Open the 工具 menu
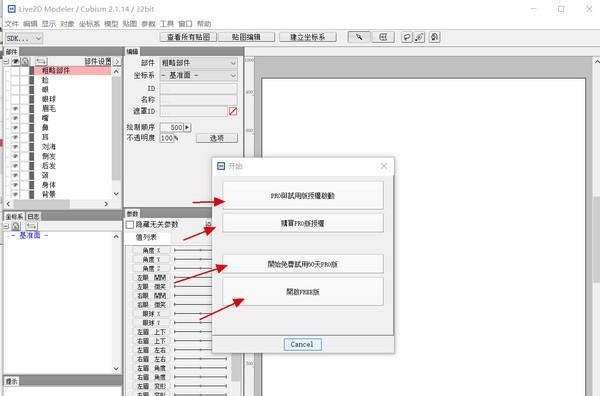Viewport: 600px width, 396px height. coord(167,24)
